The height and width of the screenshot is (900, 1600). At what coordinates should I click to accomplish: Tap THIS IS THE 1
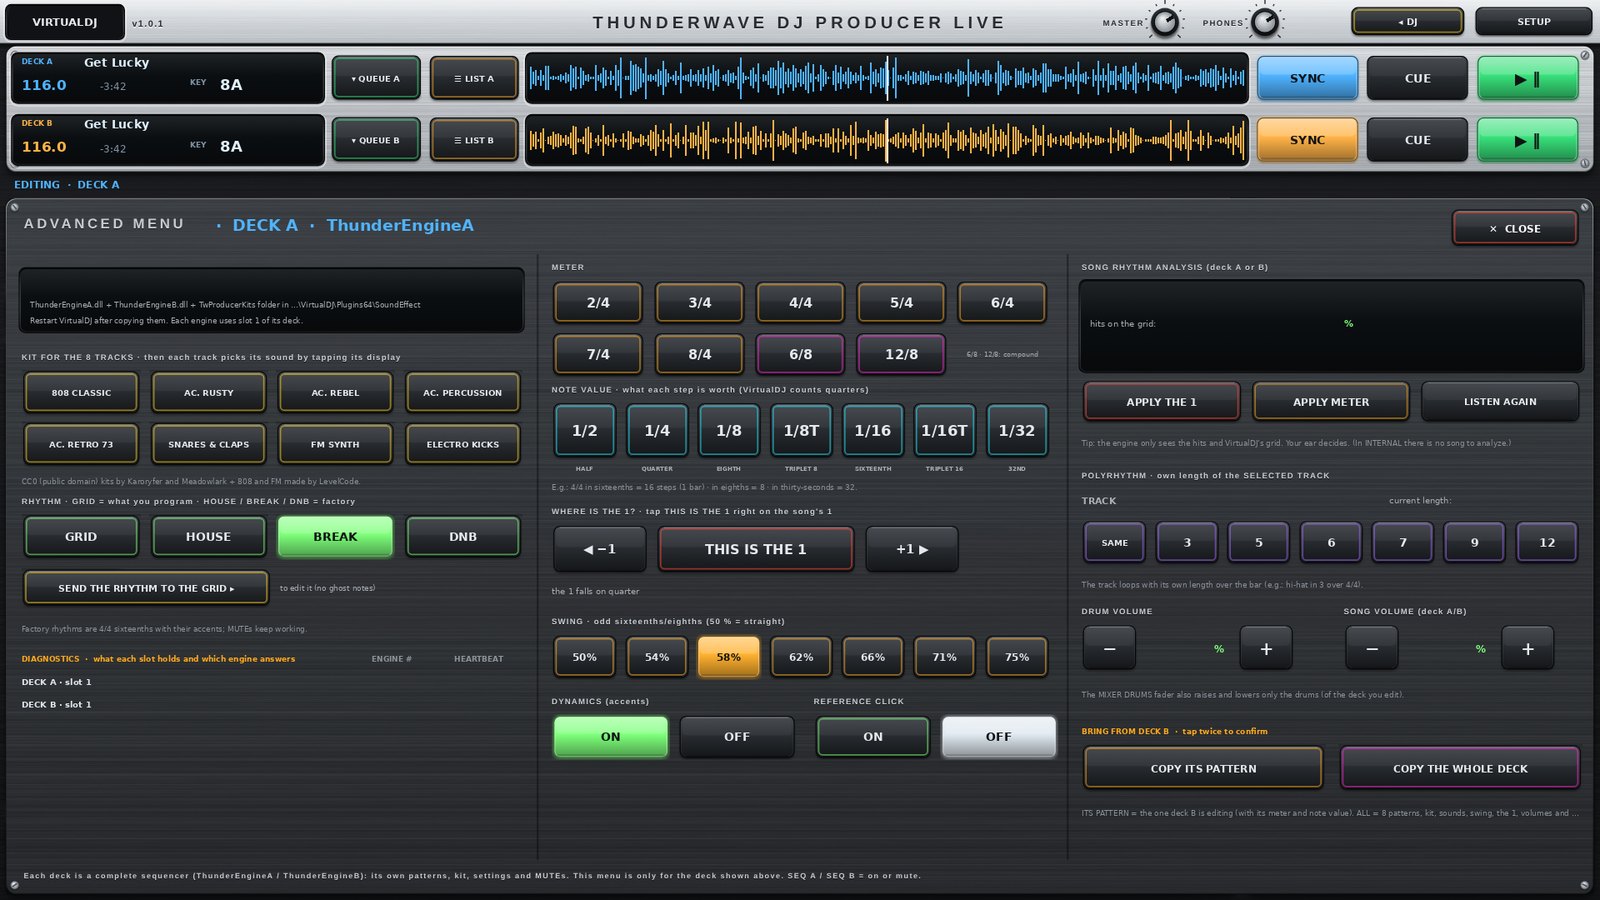point(755,549)
